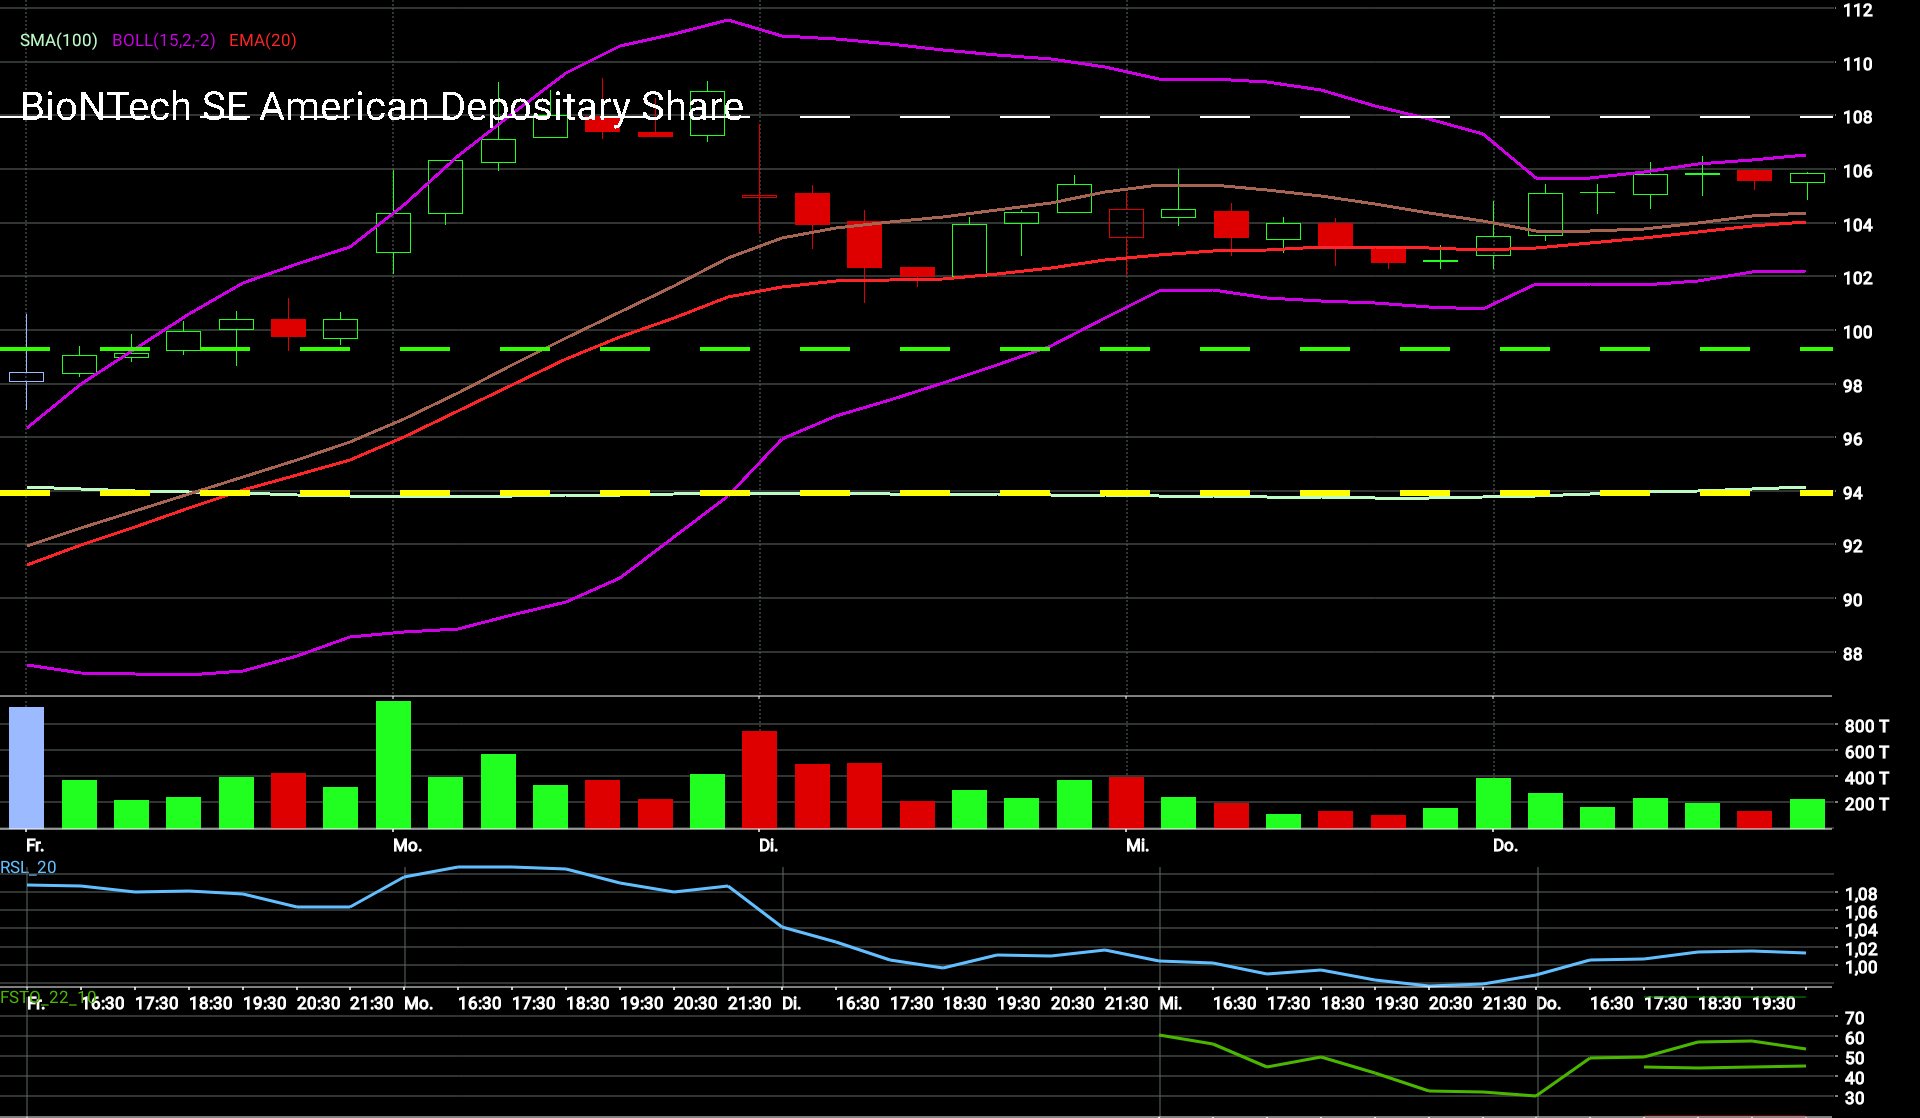Click the light blue Friday volume bar
1920x1118 pixels.
point(27,767)
